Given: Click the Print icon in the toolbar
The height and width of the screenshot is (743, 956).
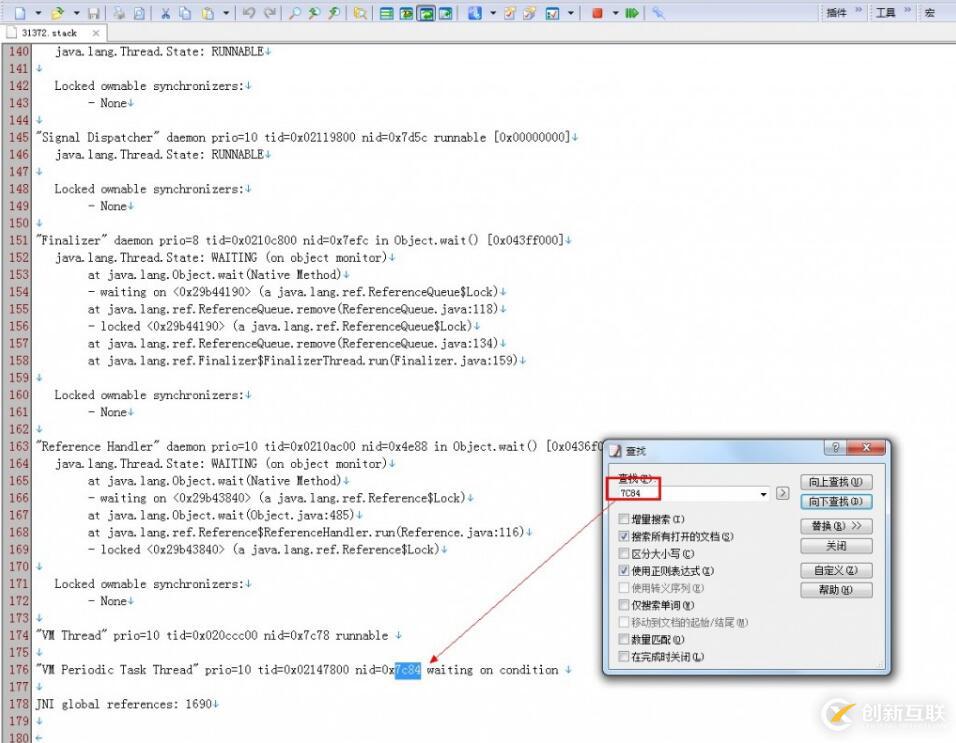Looking at the screenshot, I should (x=120, y=13).
